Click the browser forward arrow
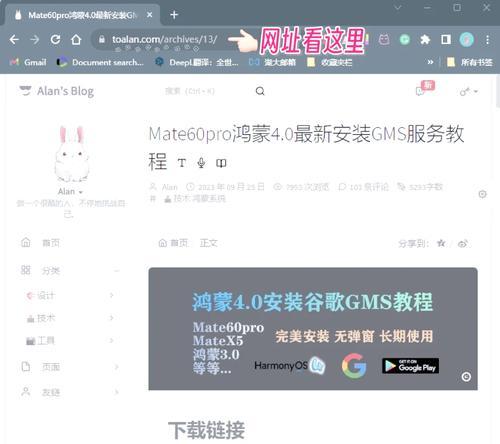Viewport: 500px width, 444px height. point(35,40)
